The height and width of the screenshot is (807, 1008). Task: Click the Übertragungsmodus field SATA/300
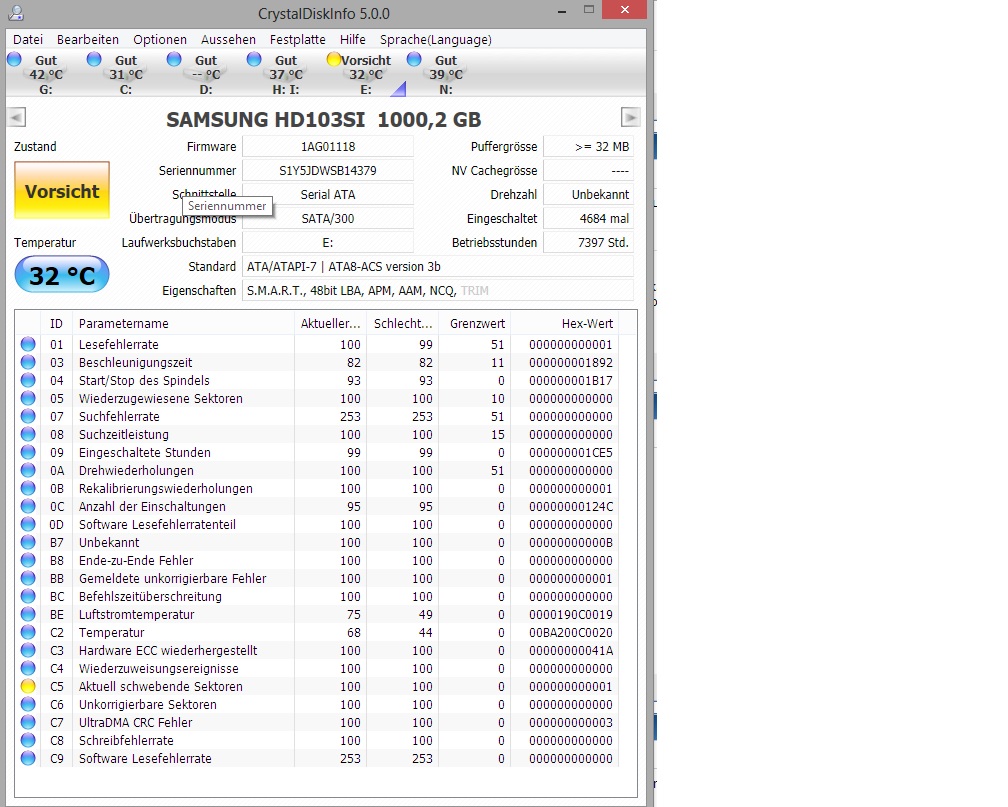pos(328,219)
